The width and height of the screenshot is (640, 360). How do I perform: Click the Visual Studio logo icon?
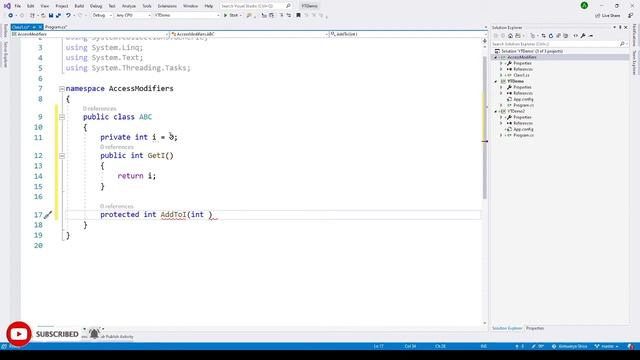tap(7, 6)
